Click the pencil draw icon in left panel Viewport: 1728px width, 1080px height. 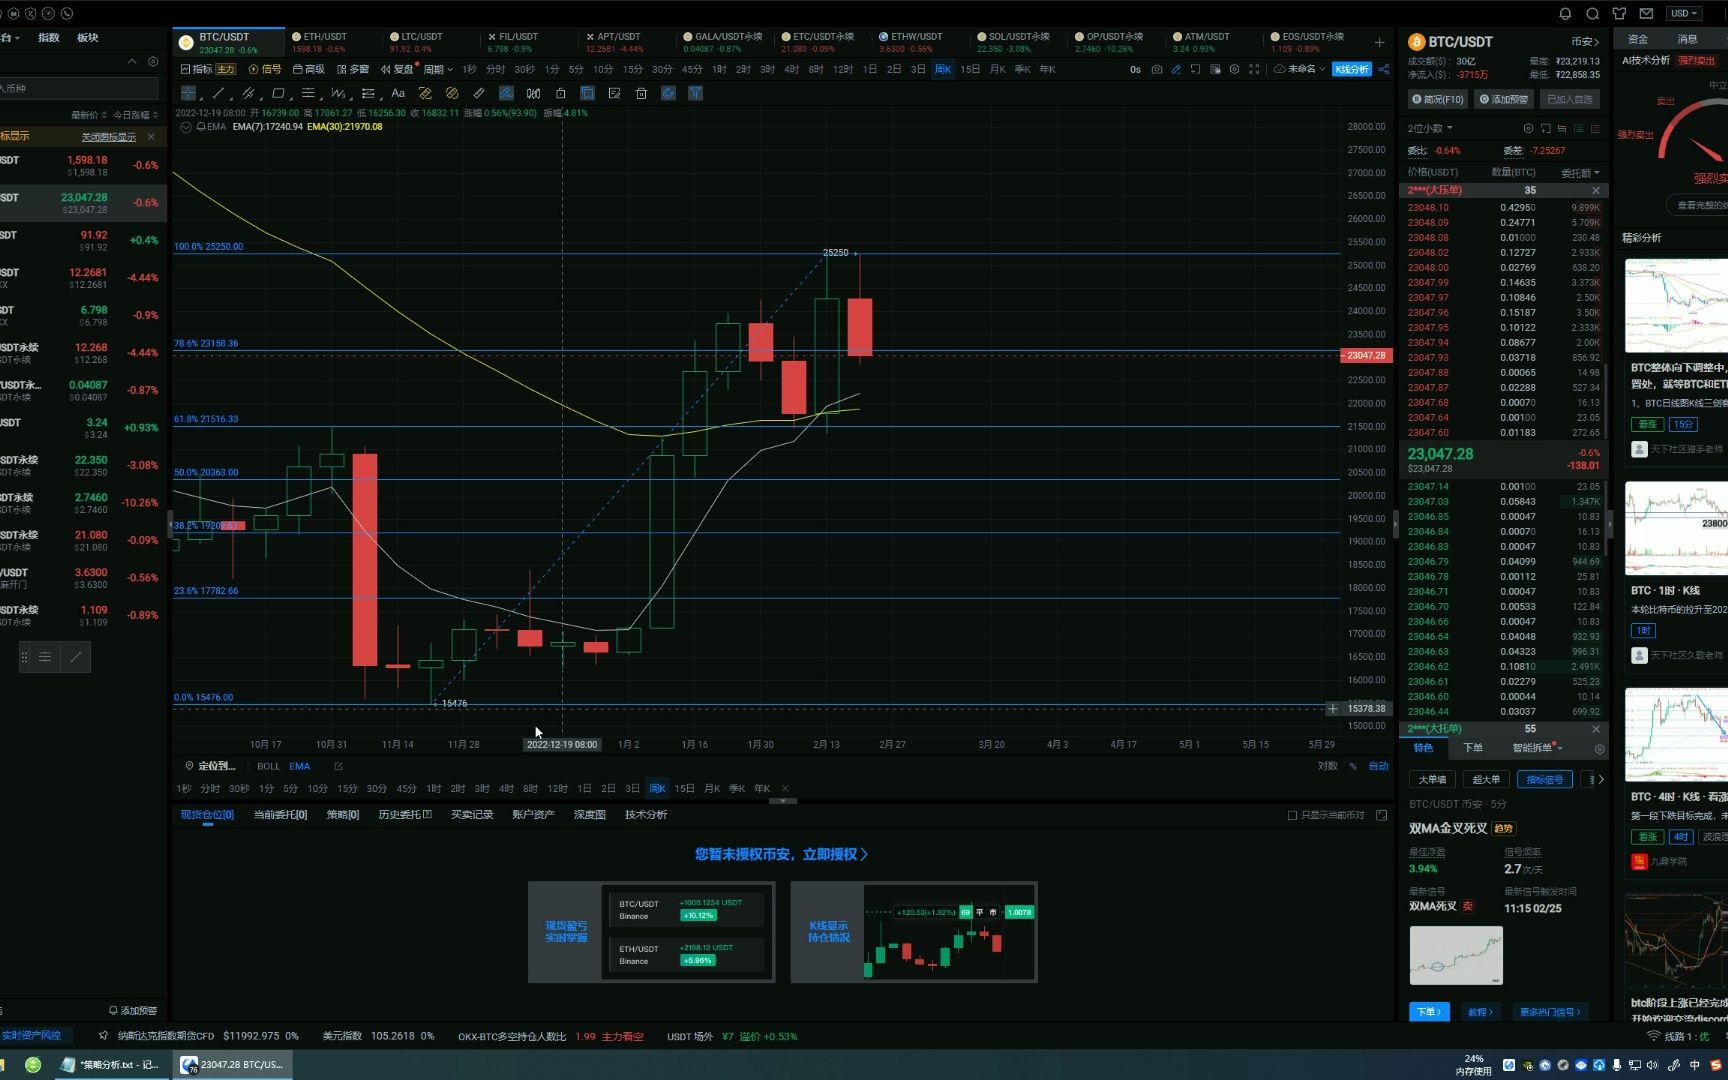75,657
